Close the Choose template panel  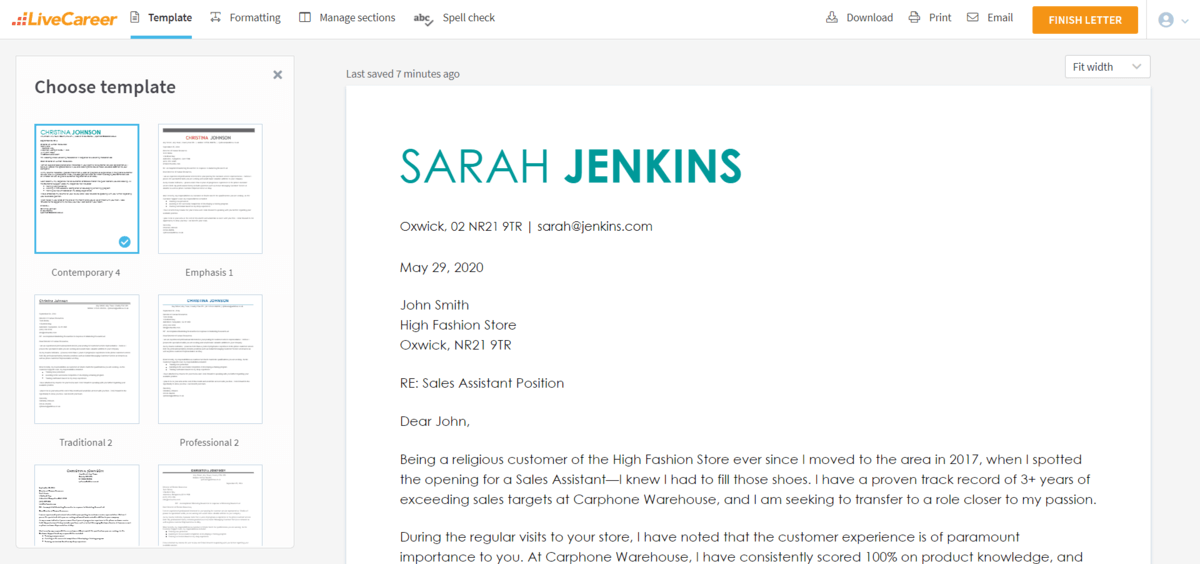click(x=277, y=75)
